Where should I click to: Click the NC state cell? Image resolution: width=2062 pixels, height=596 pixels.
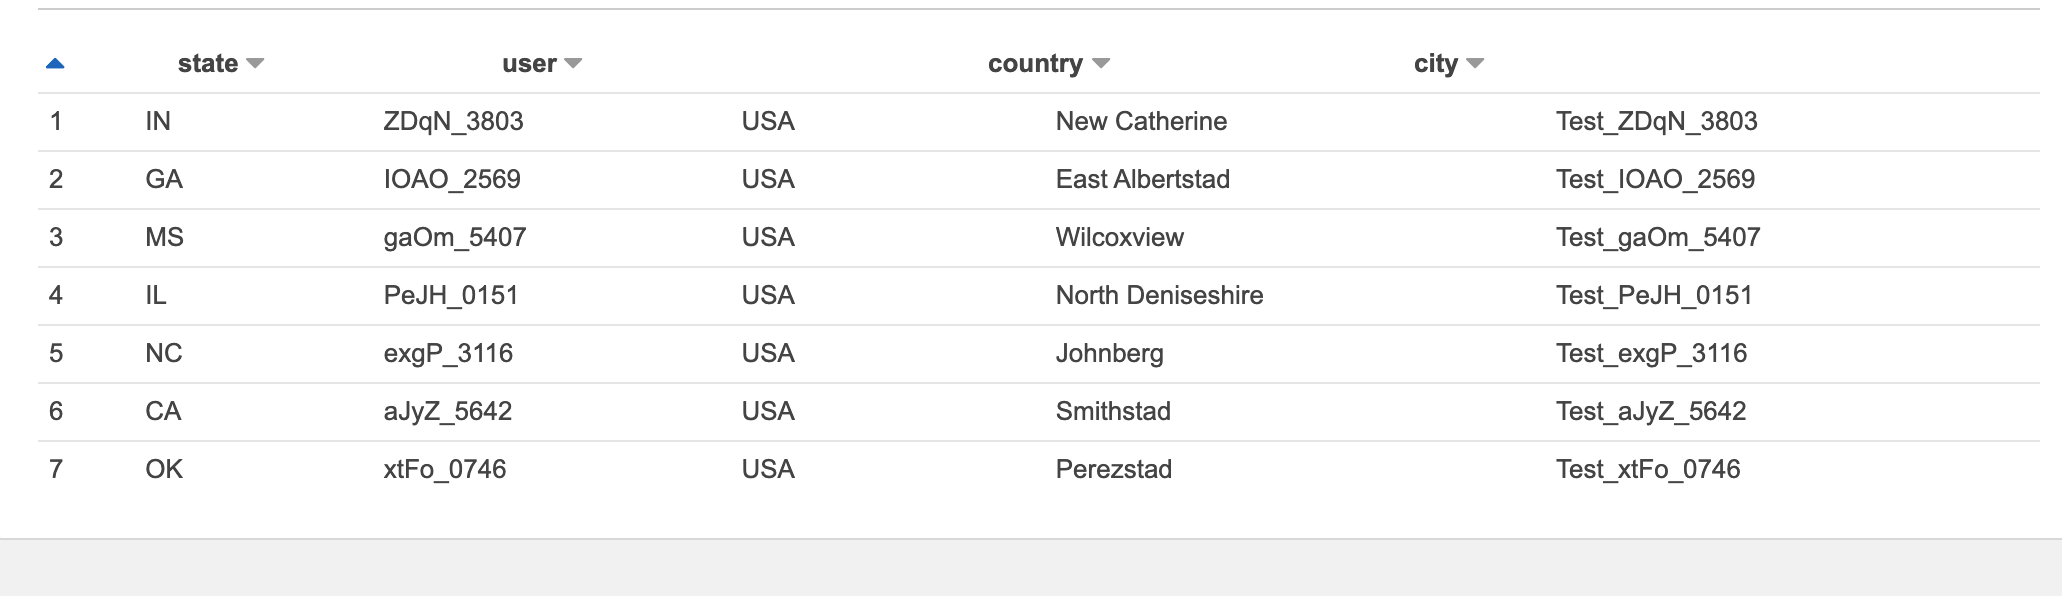tap(164, 354)
